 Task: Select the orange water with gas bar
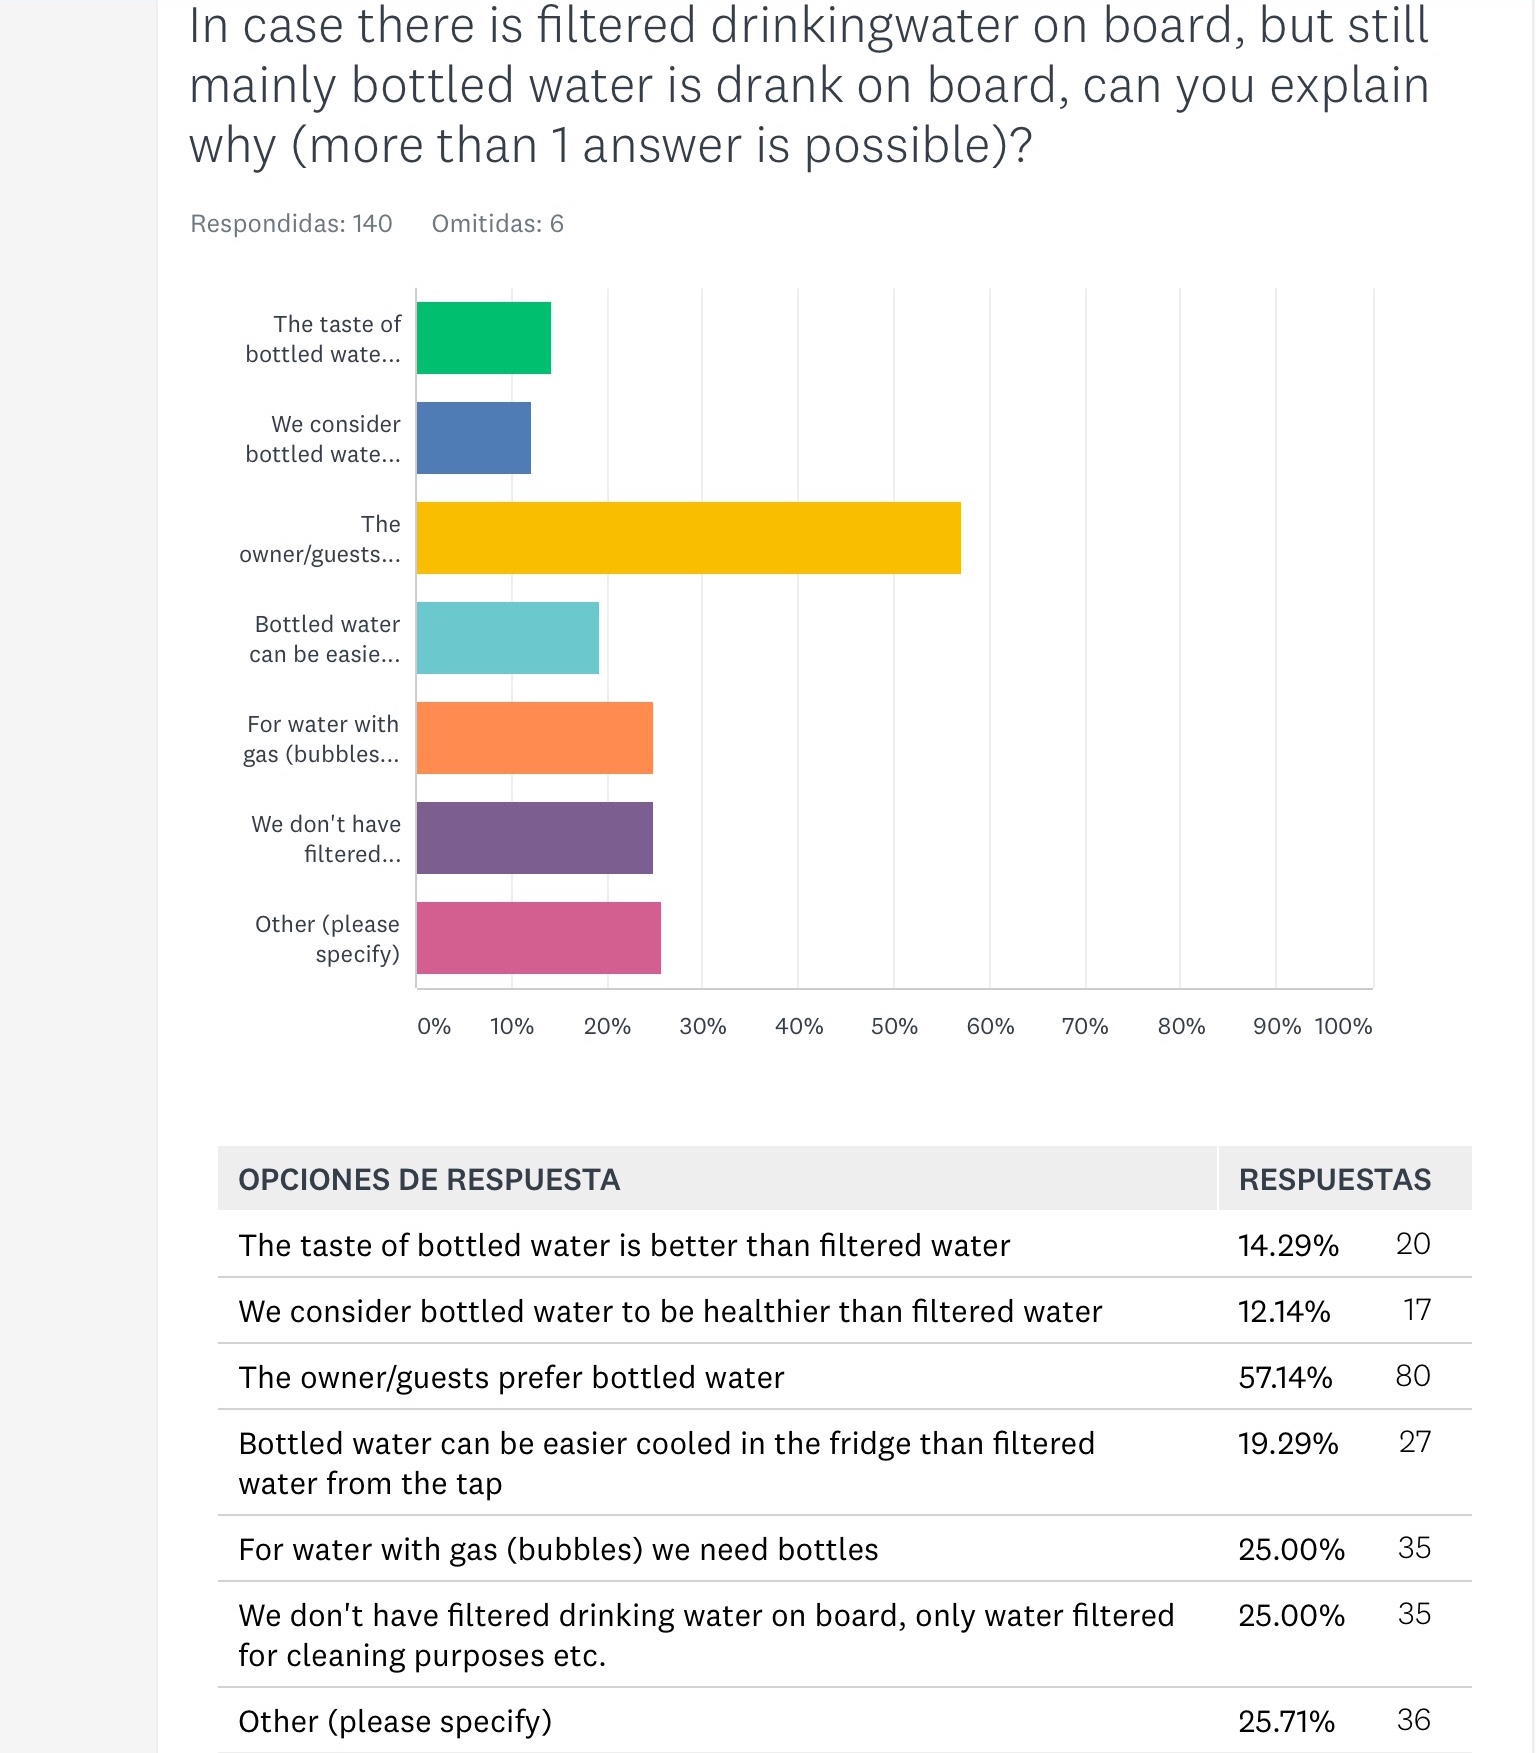pyautogui.click(x=534, y=738)
